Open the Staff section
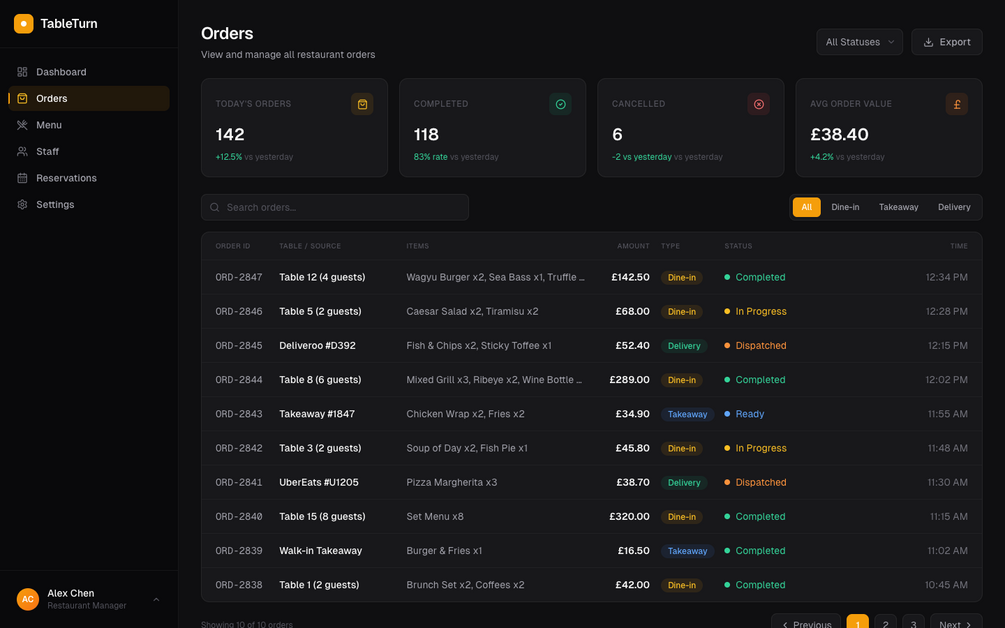 pyautogui.click(x=89, y=151)
